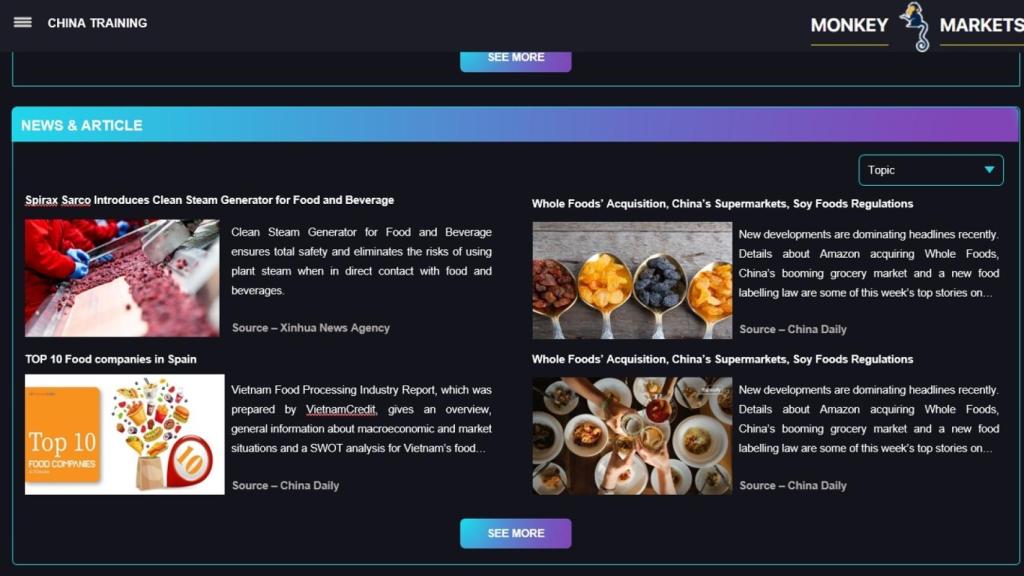Open the hamburger menu icon
The image size is (1024, 576).
(23, 23)
